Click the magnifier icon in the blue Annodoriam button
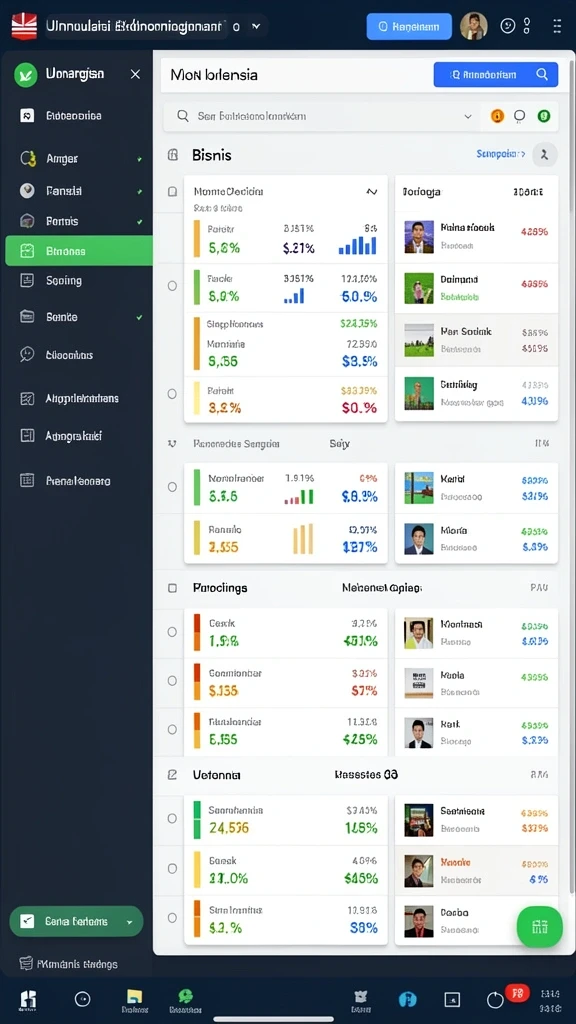576x1024 pixels. tap(542, 74)
